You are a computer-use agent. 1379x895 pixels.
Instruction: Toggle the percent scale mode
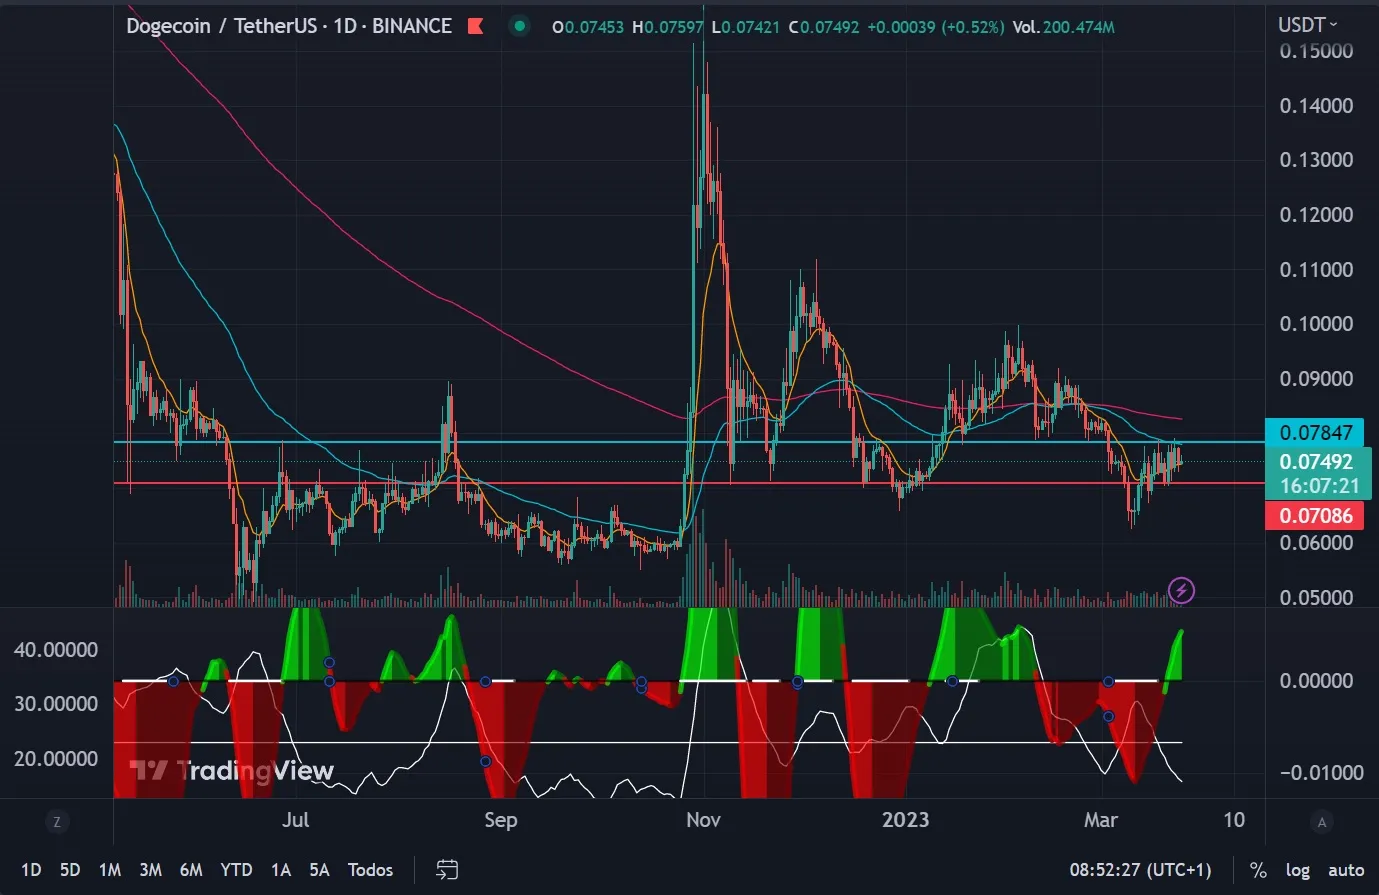click(x=1258, y=870)
